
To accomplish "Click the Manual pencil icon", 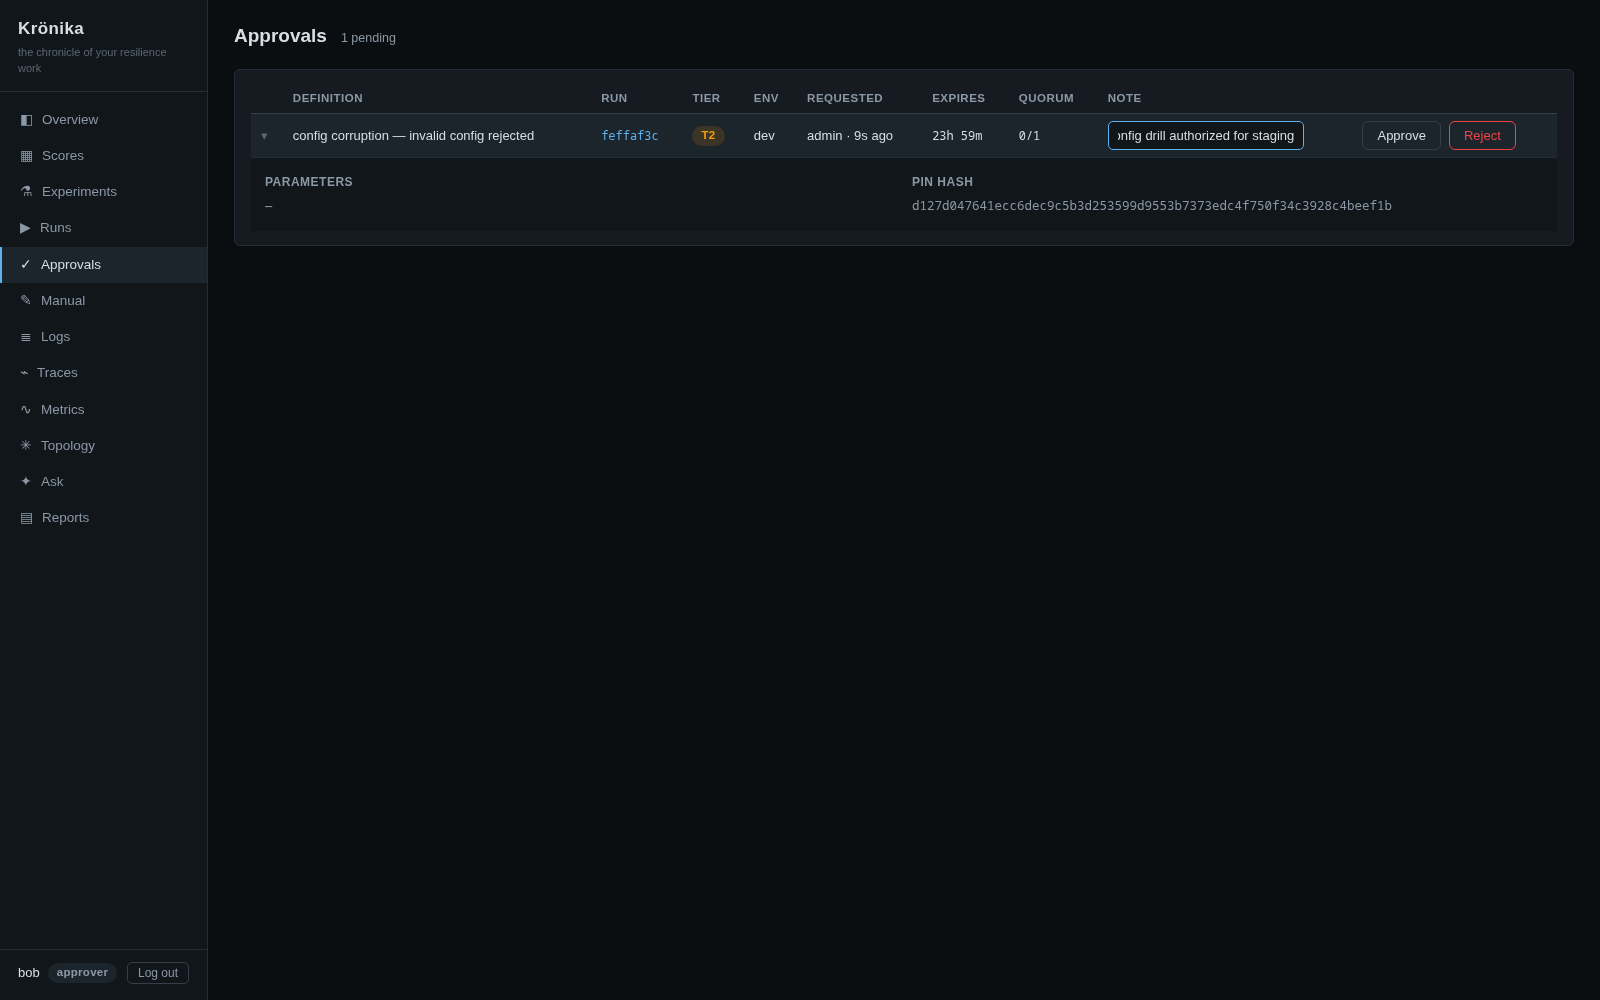I will [x=26, y=301].
